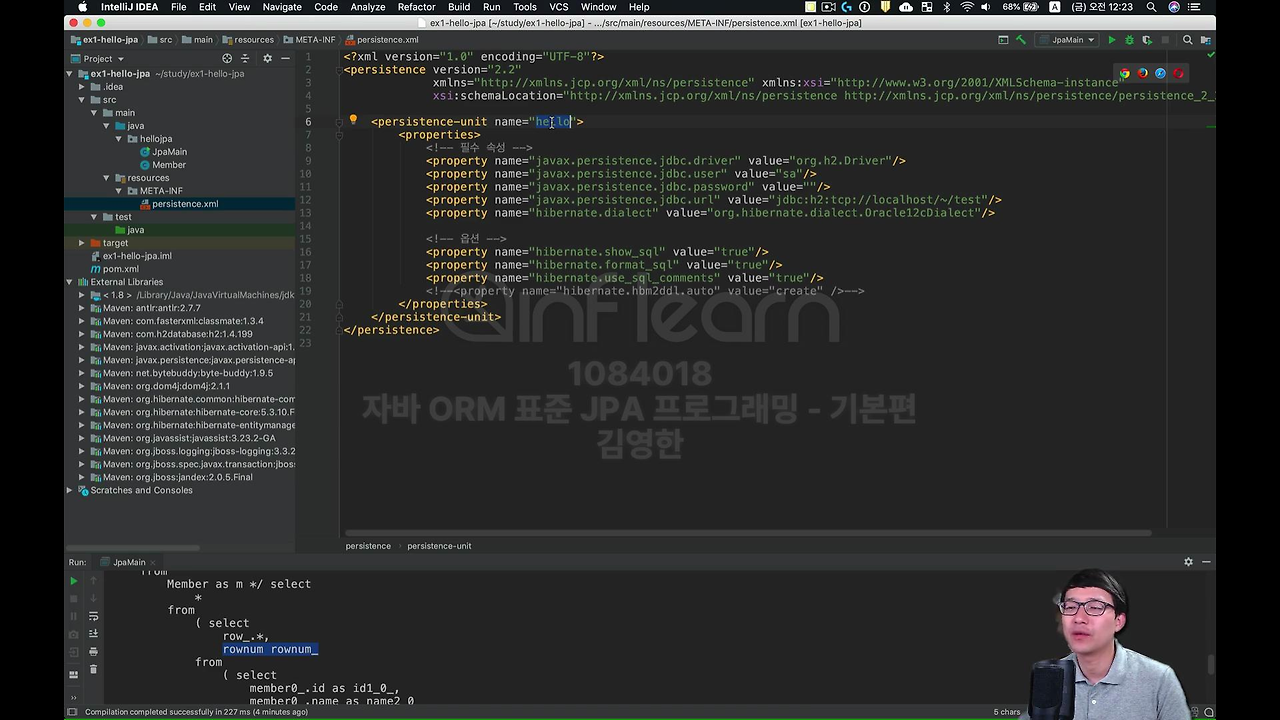The image size is (1280, 720).
Task: Open the Build menu
Action: tap(459, 7)
